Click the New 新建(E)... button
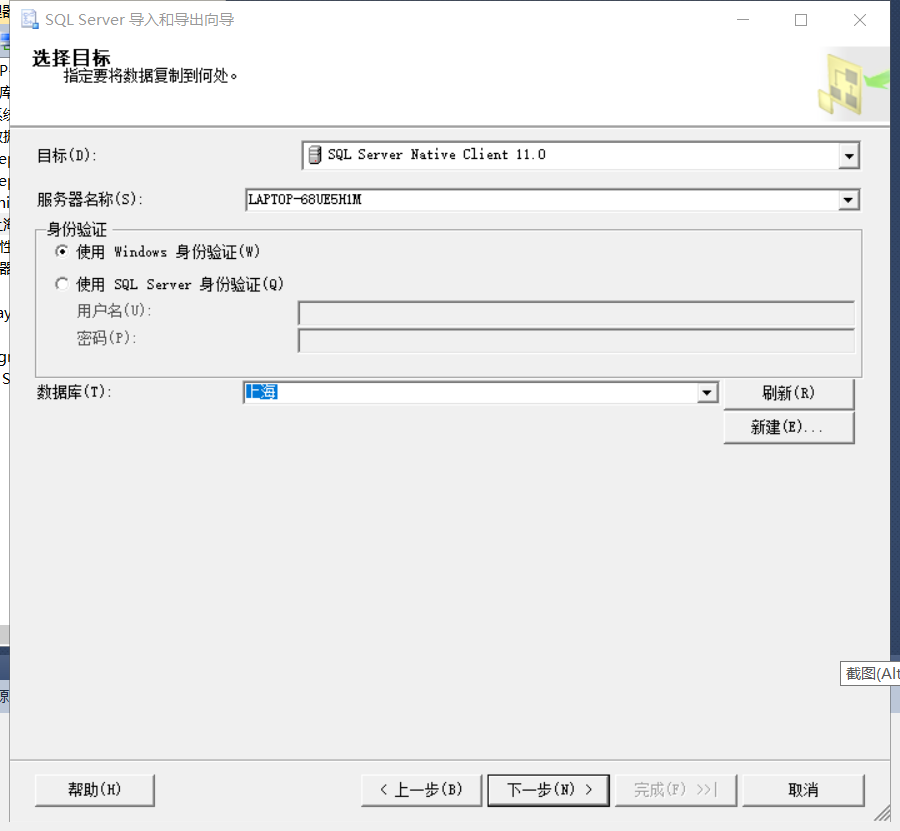This screenshot has width=900, height=831. coord(789,428)
